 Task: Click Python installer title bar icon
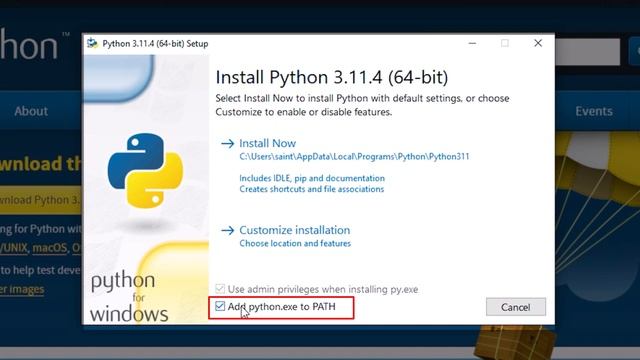93,43
